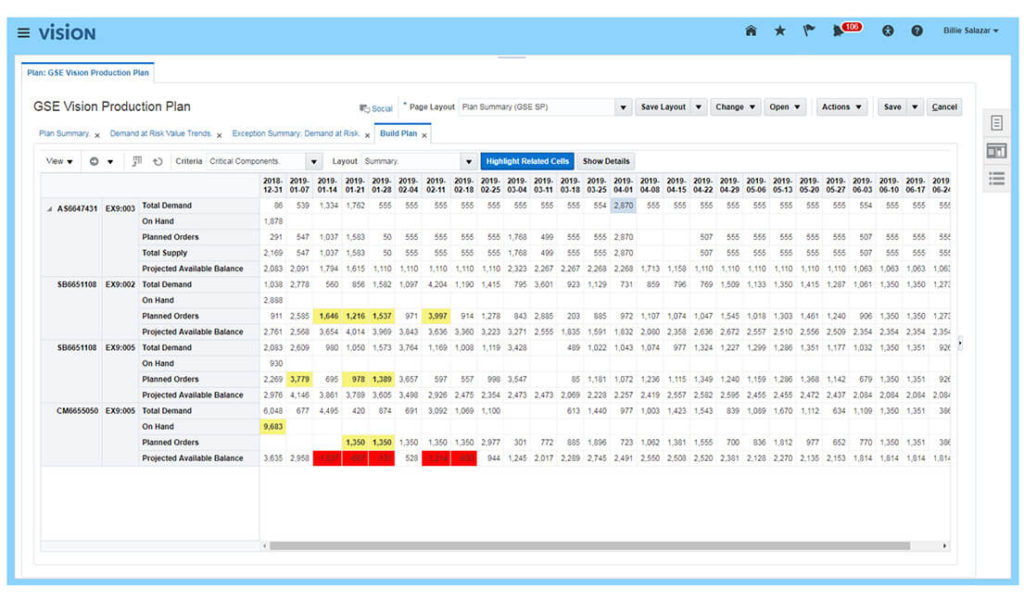The height and width of the screenshot is (601, 1024).
Task: Open the Watchlist flag icon
Action: 809,31
